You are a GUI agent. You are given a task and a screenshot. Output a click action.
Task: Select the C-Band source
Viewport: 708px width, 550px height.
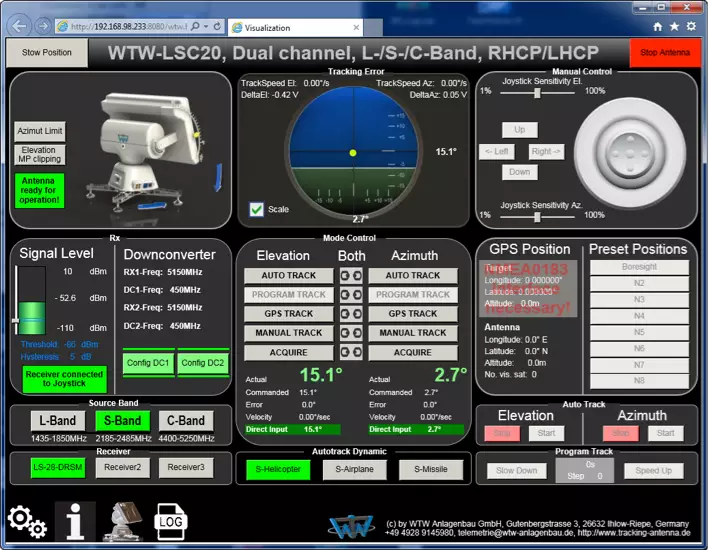click(x=186, y=421)
